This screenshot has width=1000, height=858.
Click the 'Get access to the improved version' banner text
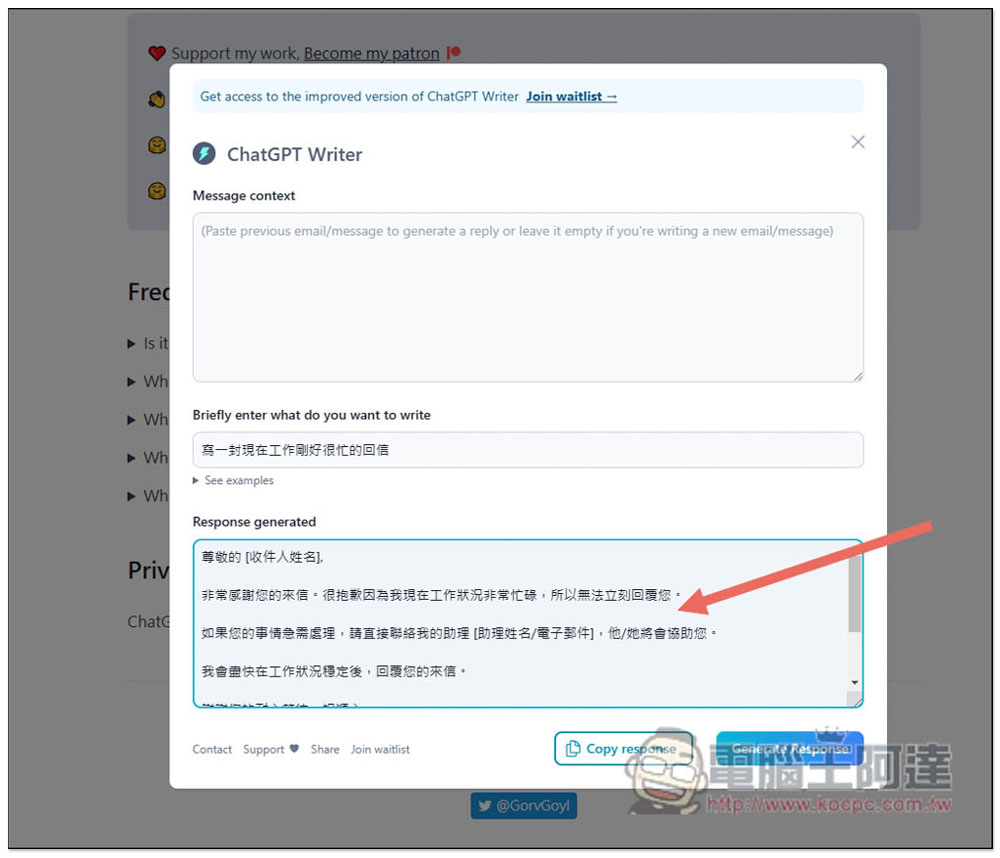359,96
